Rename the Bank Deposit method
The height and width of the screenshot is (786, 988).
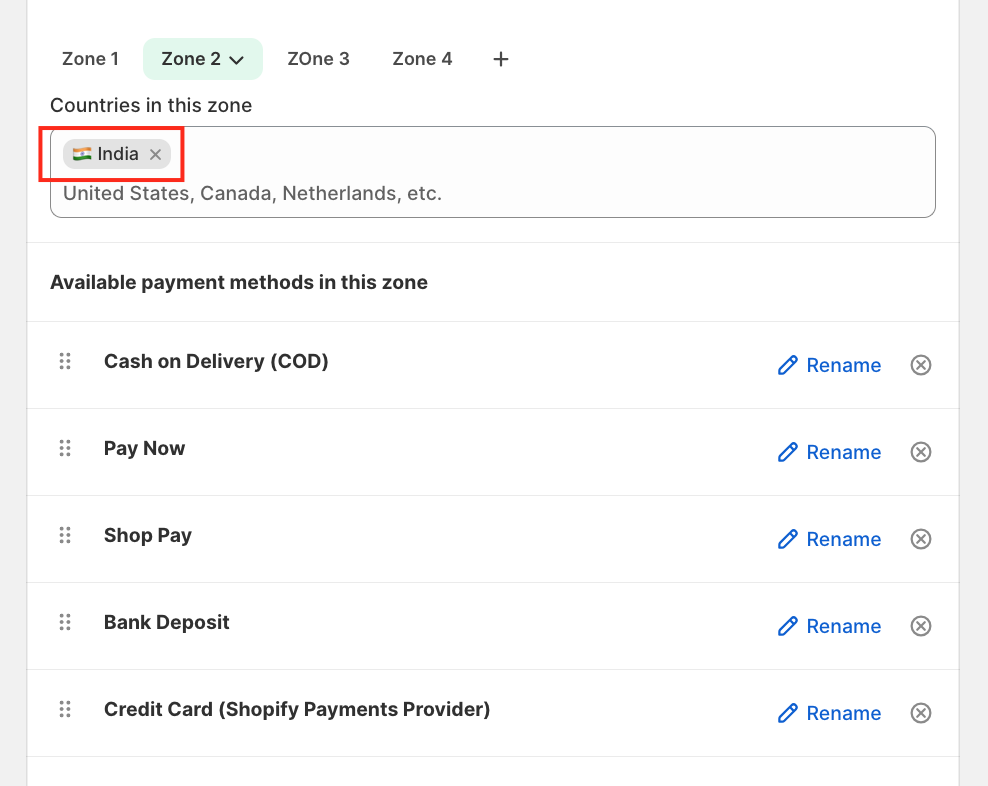pos(829,626)
